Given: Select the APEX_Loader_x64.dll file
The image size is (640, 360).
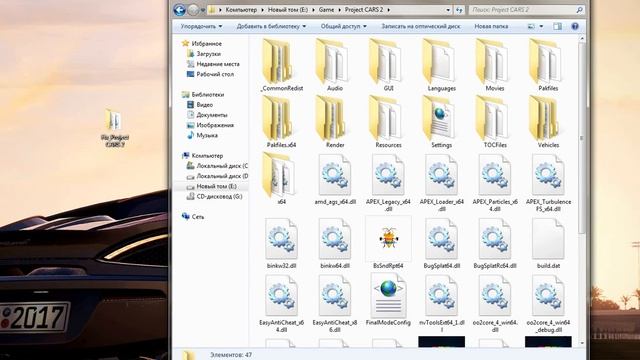Looking at the screenshot, I should point(442,183).
